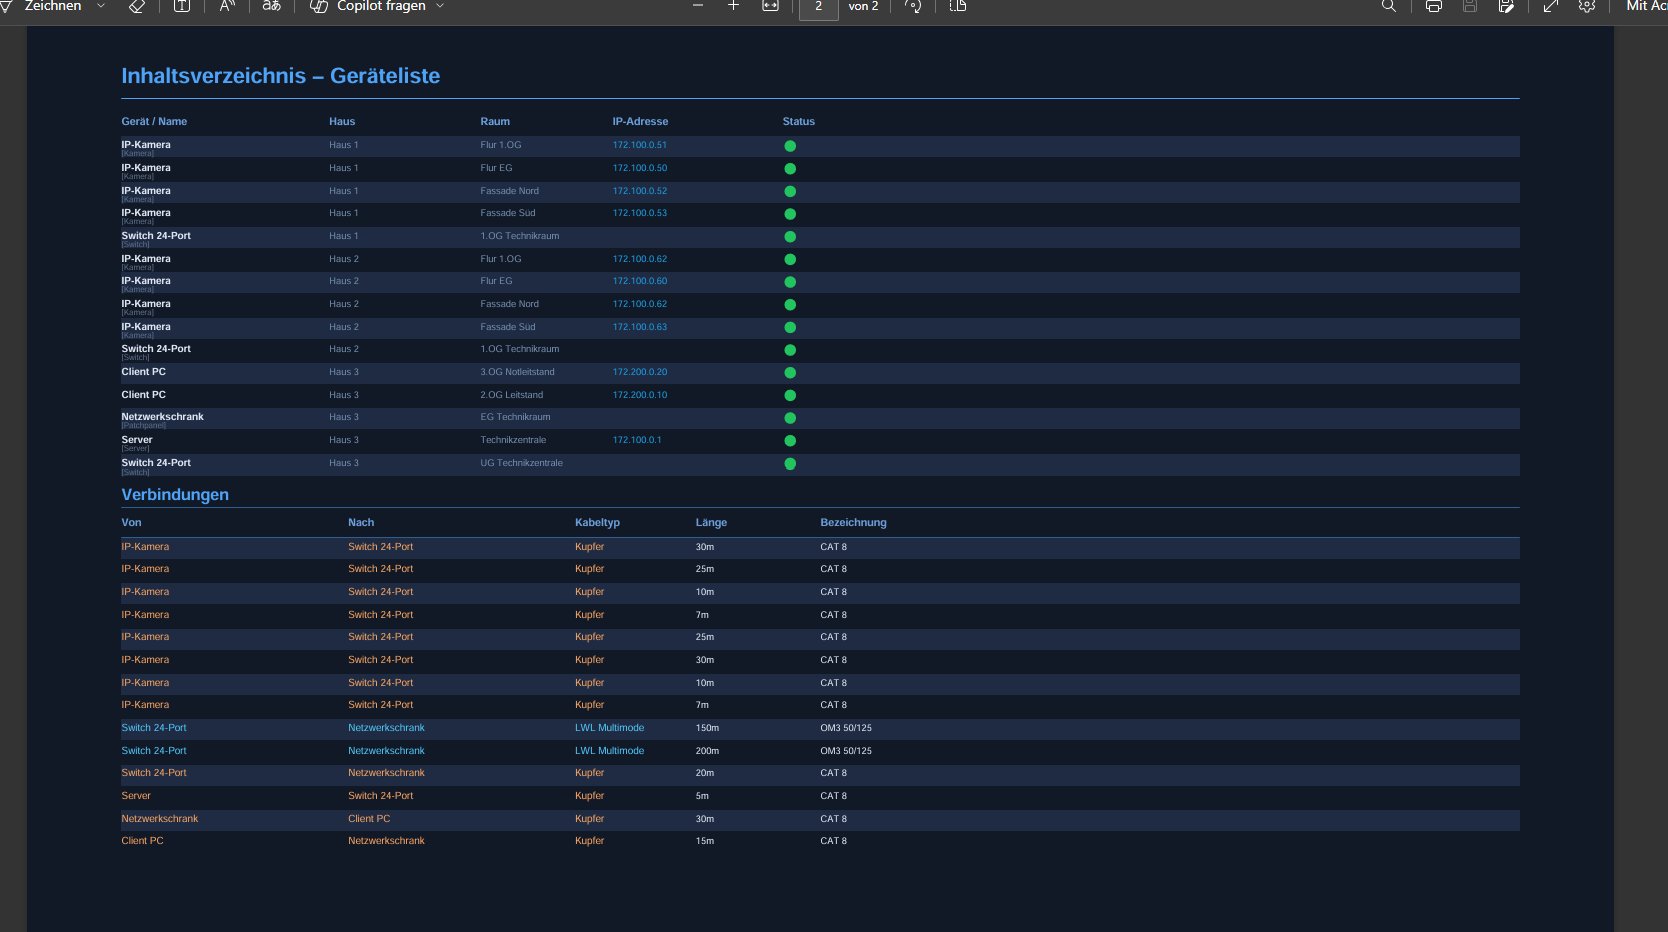Screen dimensions: 1668x932
Task: Click the green status dot for Netzwerkschrank
Action: [x=790, y=418]
